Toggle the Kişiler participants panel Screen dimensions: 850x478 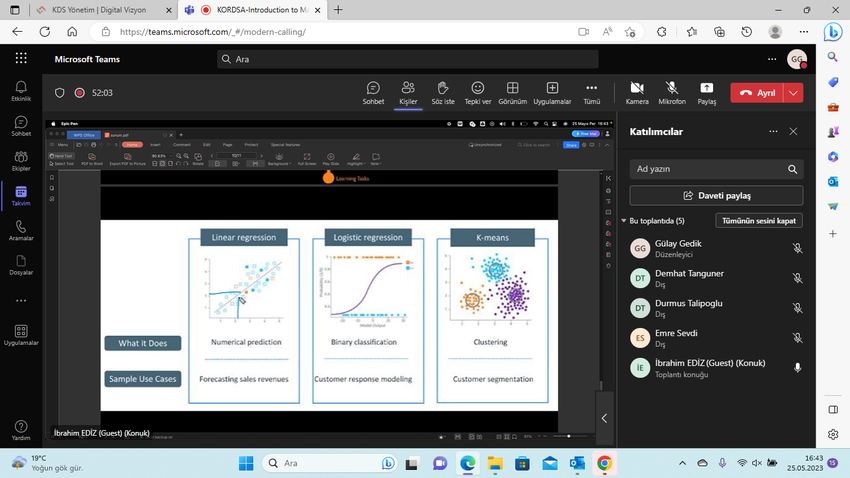pyautogui.click(x=408, y=93)
